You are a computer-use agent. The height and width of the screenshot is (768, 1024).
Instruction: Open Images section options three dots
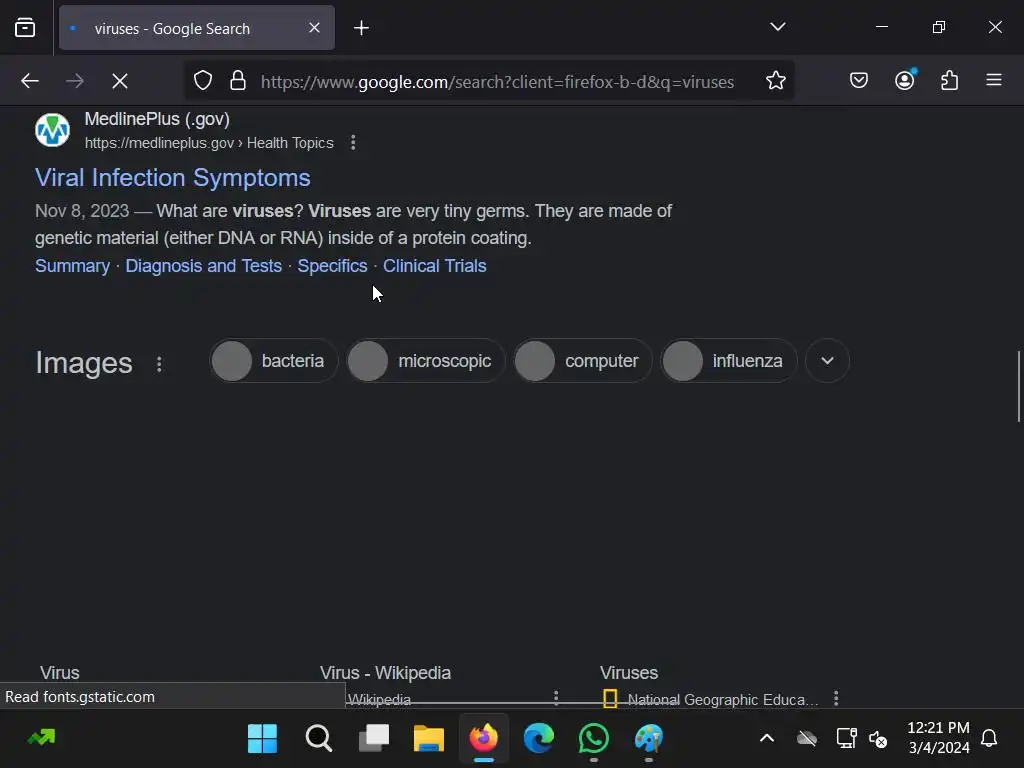pos(159,364)
